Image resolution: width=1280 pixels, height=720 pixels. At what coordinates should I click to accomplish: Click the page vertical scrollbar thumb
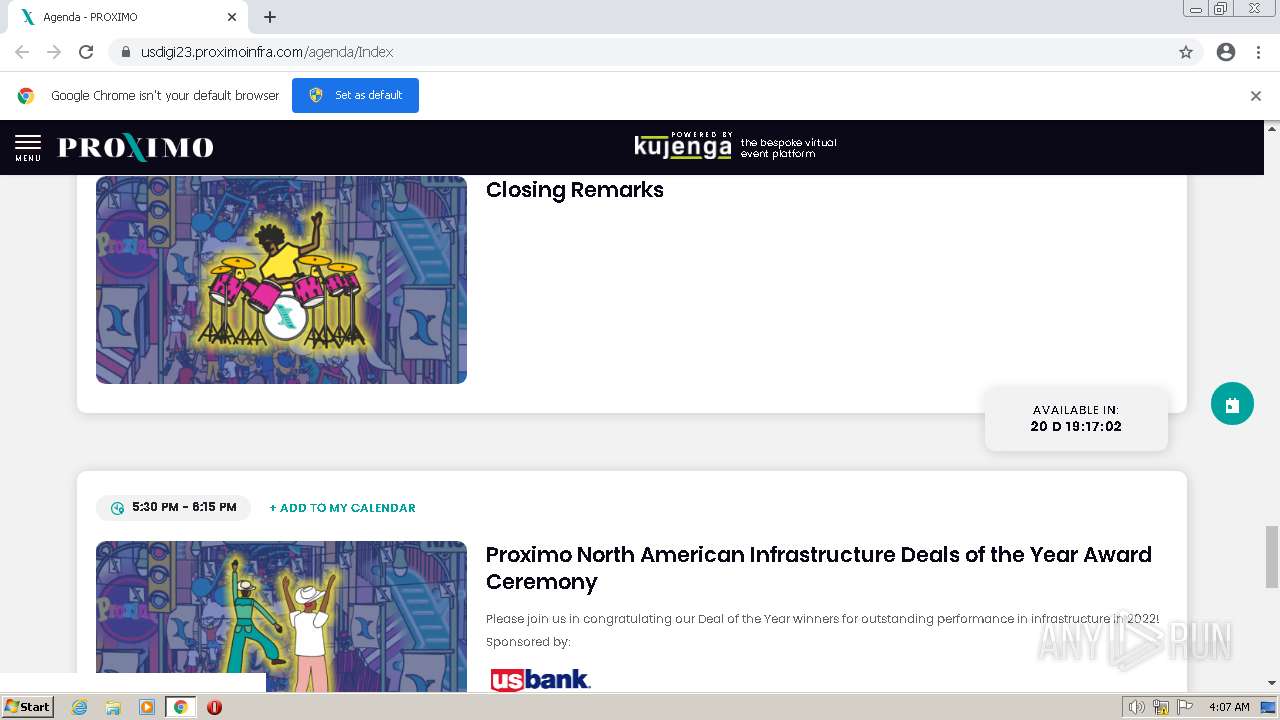tap(1272, 557)
